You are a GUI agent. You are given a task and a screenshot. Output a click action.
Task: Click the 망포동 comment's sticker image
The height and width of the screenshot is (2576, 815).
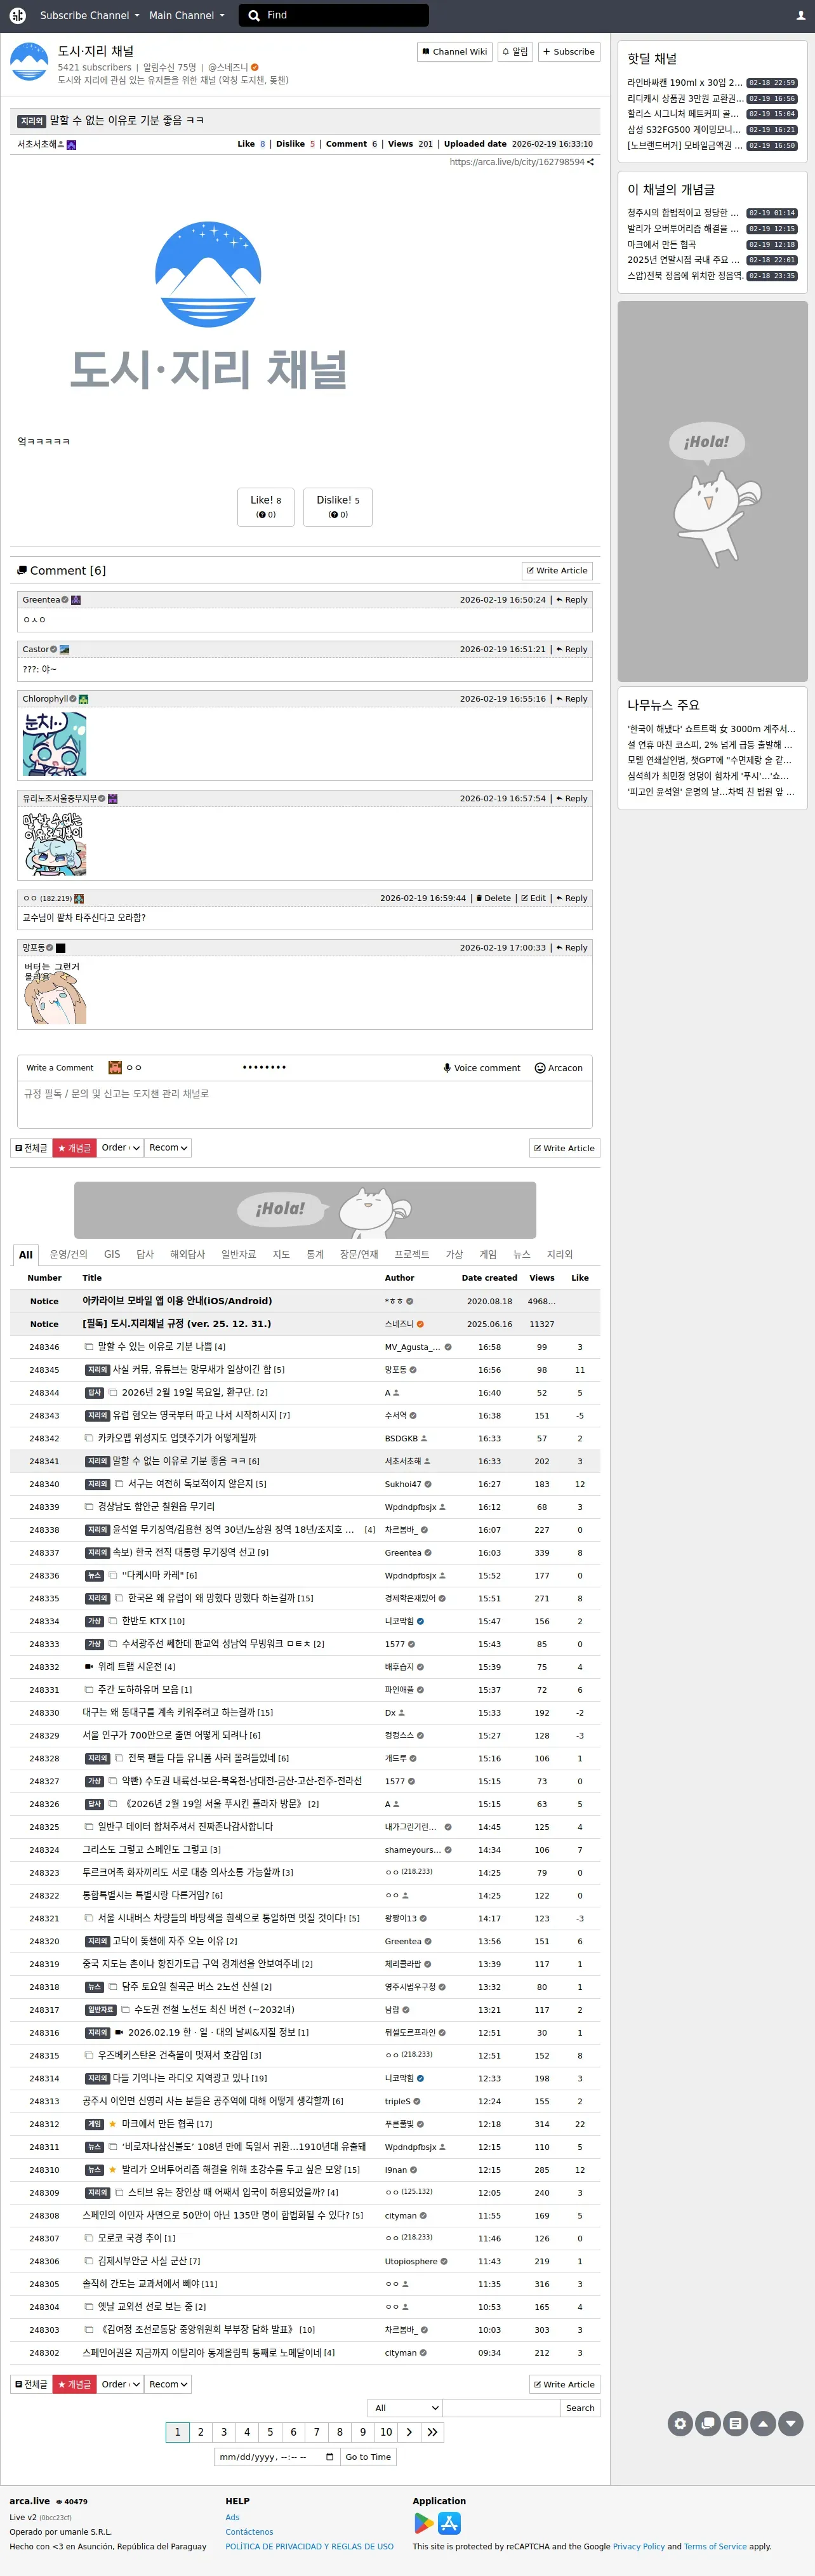[x=54, y=992]
